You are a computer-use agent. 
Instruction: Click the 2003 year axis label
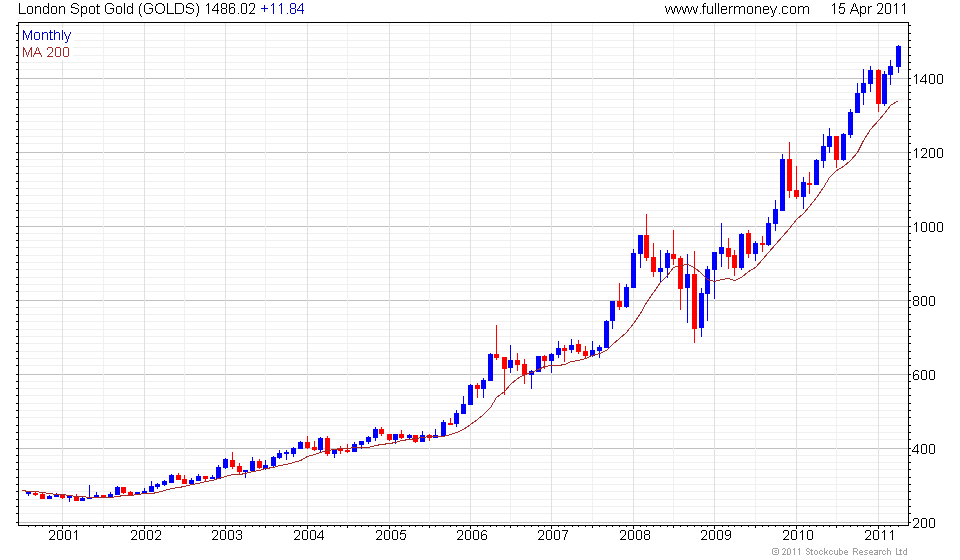[x=227, y=536]
